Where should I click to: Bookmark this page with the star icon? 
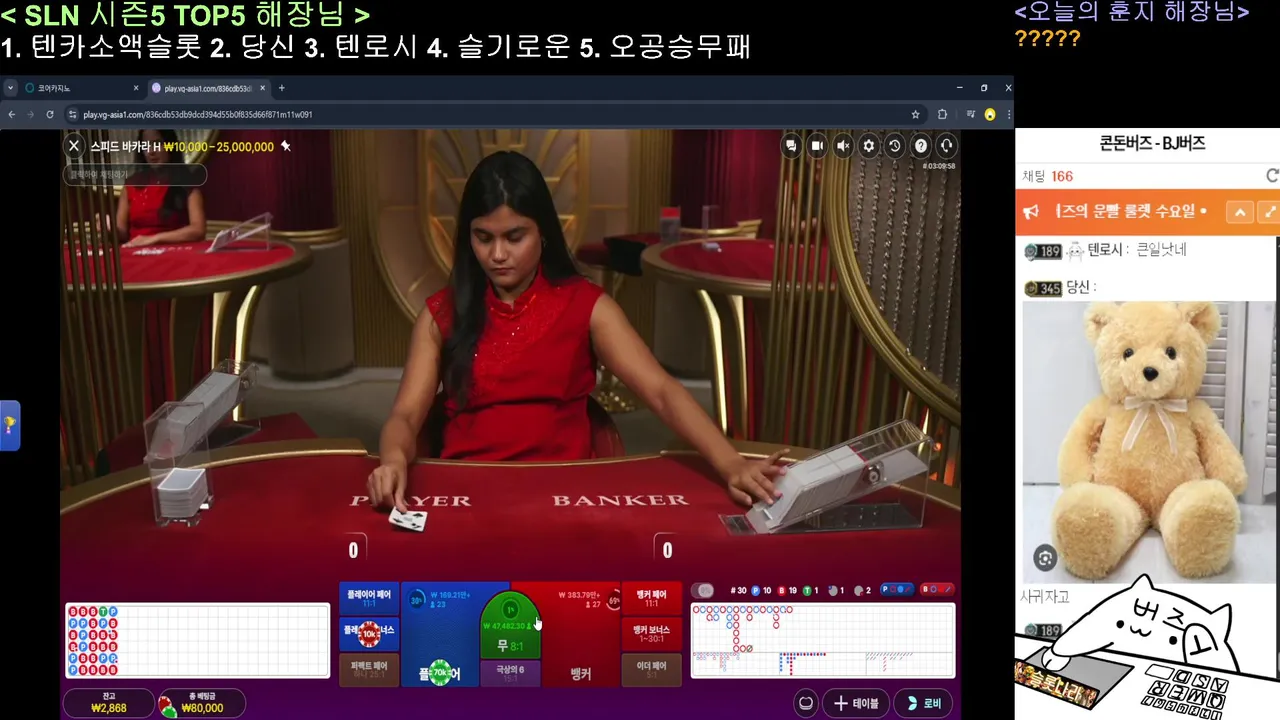coord(915,114)
